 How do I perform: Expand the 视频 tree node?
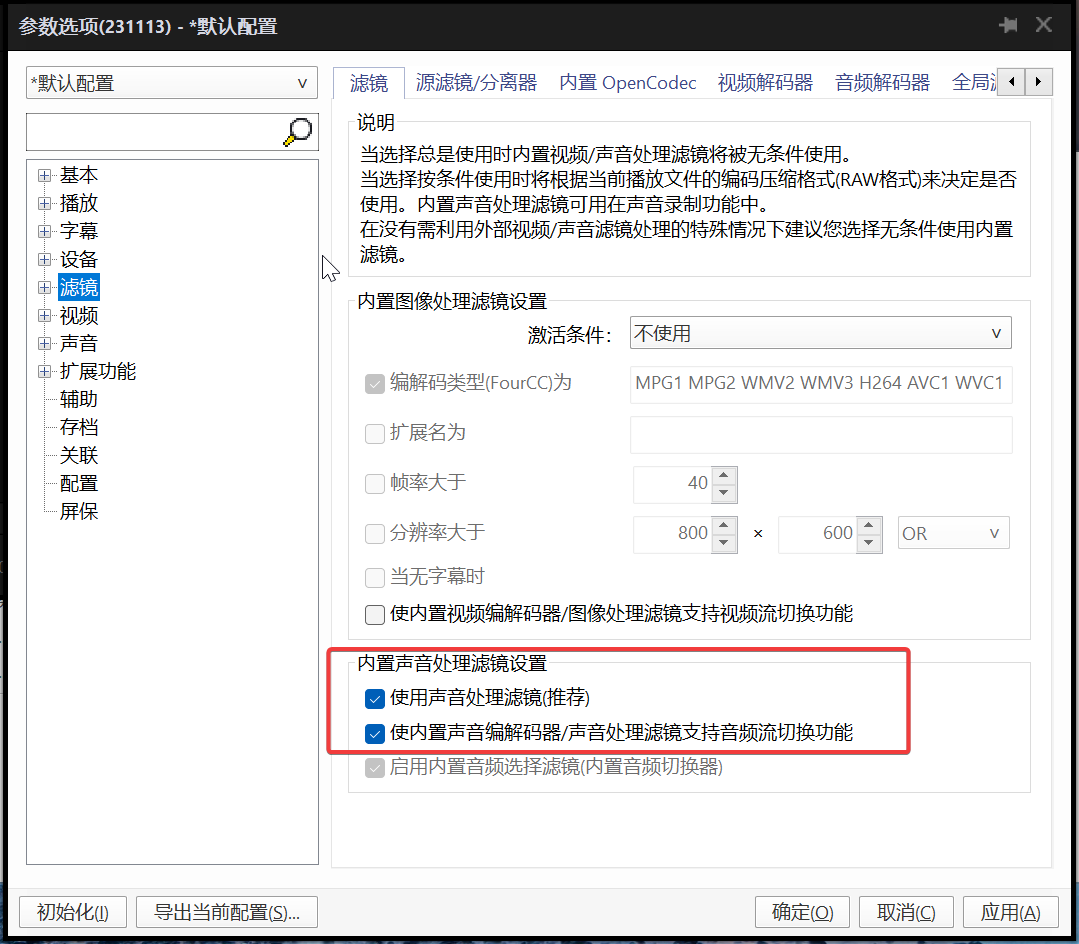(x=45, y=316)
